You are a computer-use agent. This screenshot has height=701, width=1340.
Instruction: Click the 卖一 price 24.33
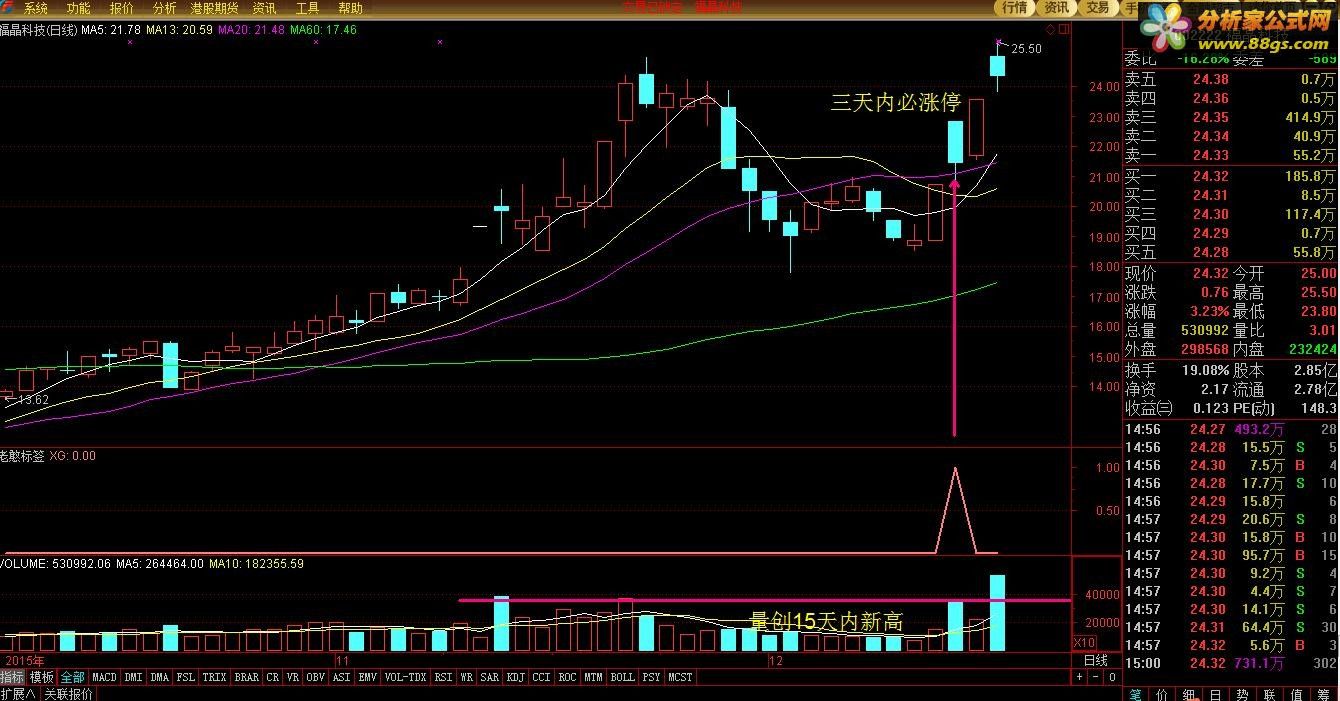pyautogui.click(x=1211, y=155)
